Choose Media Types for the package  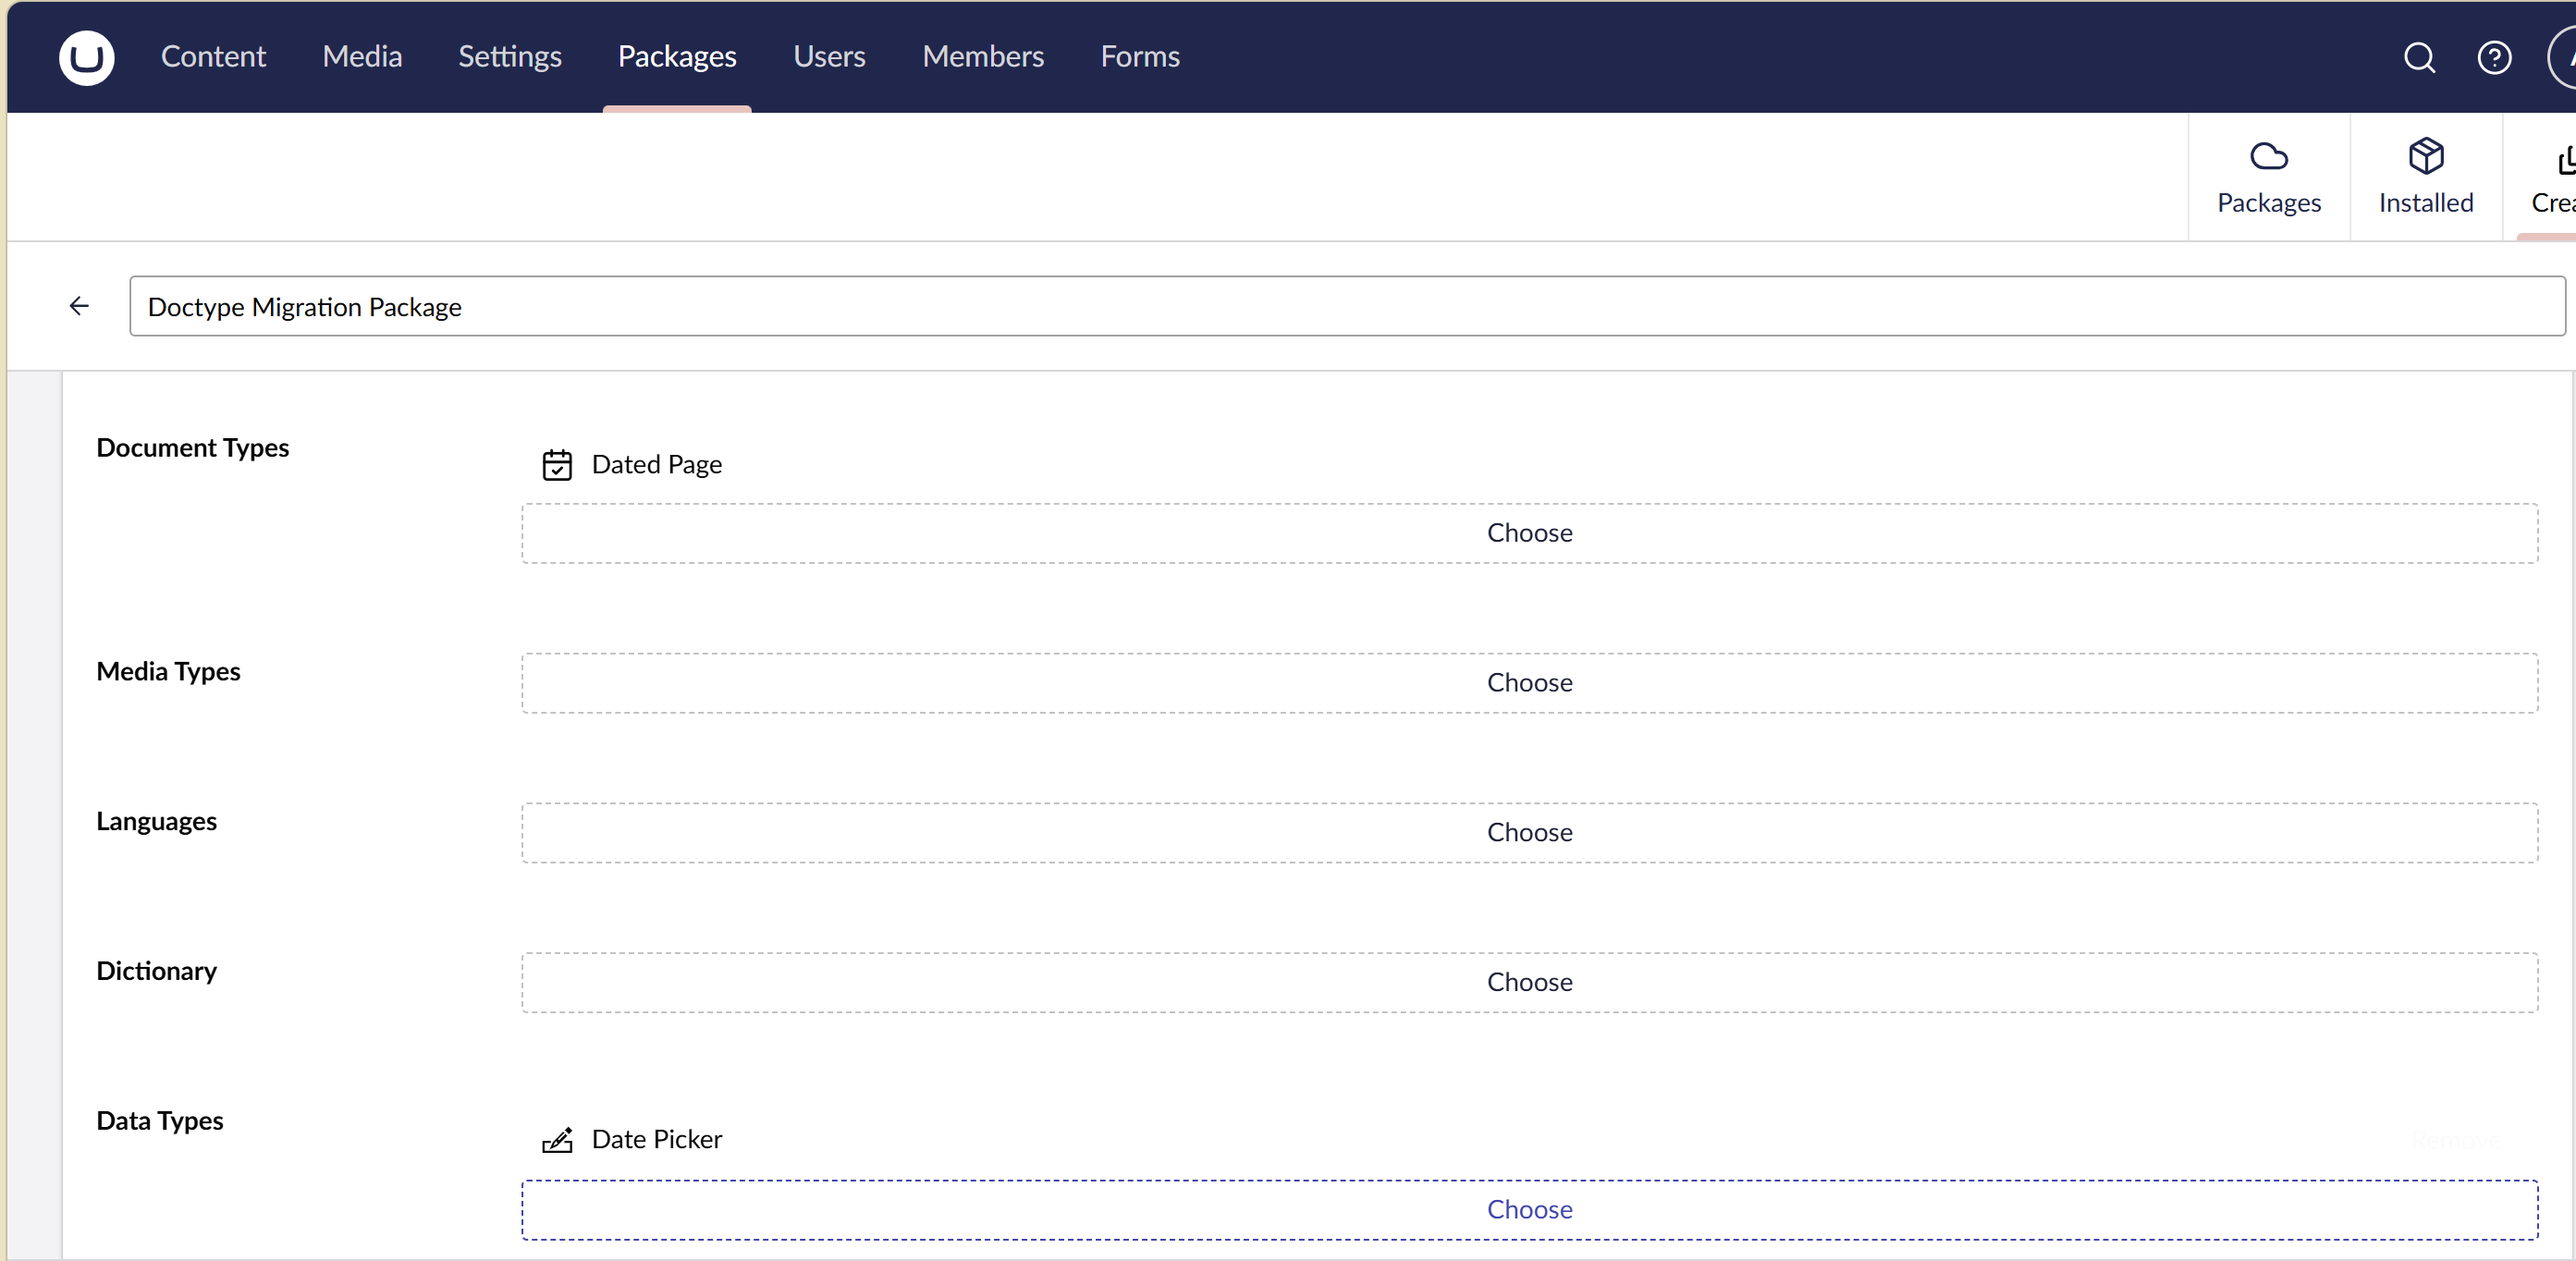click(1529, 683)
